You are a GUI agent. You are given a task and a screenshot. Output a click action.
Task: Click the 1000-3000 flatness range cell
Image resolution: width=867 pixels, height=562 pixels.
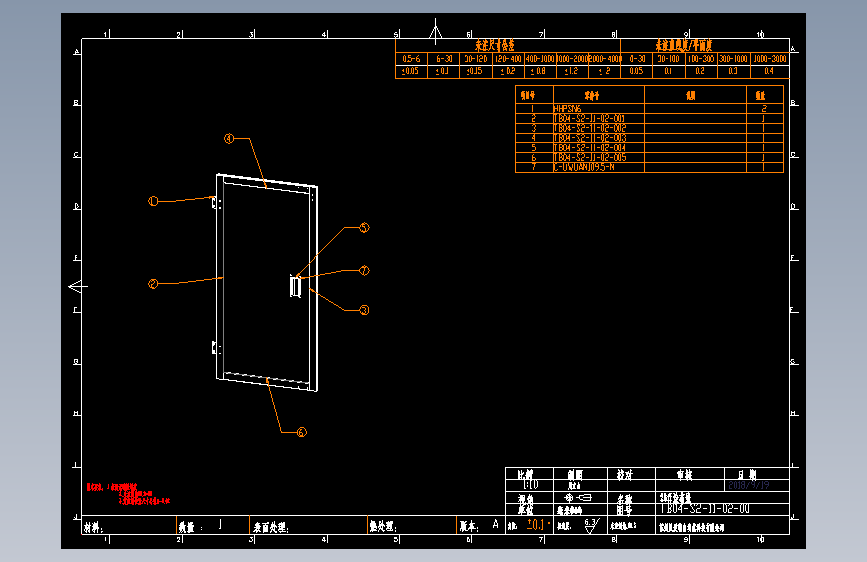click(770, 59)
